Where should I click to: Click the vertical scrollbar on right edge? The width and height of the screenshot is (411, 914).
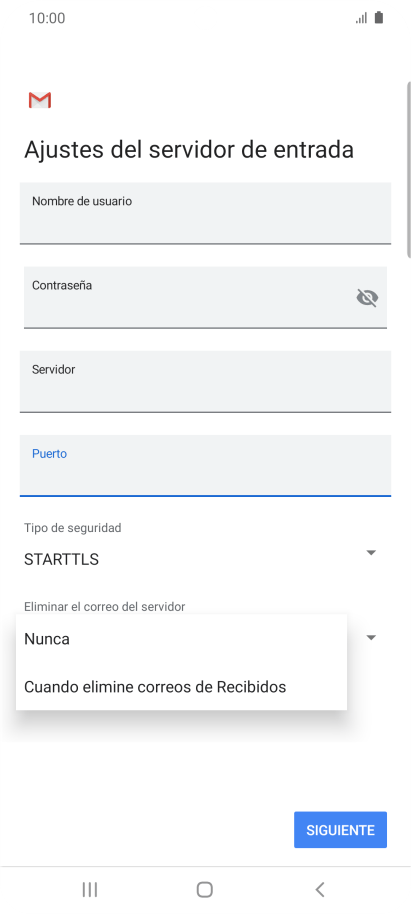[x=409, y=169]
